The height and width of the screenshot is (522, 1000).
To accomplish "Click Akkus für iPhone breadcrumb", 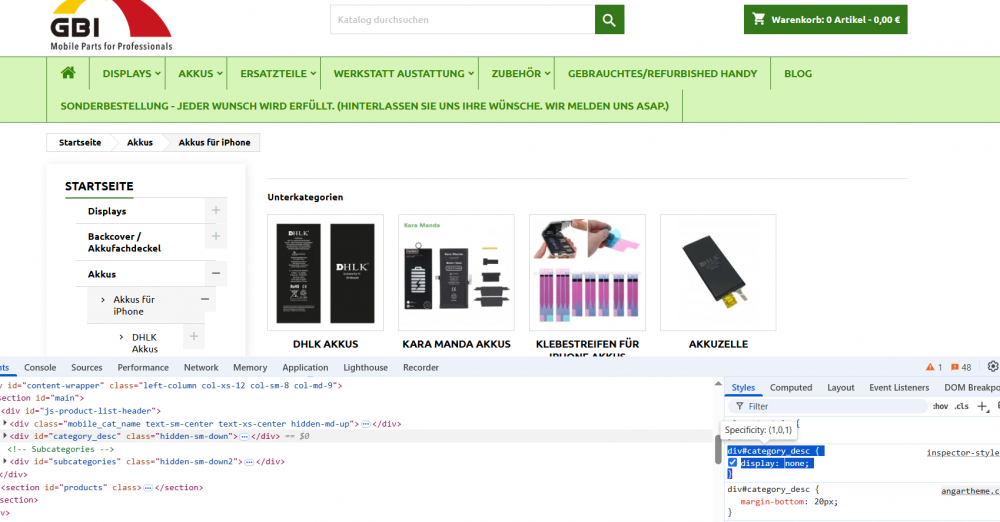I will 214,142.
